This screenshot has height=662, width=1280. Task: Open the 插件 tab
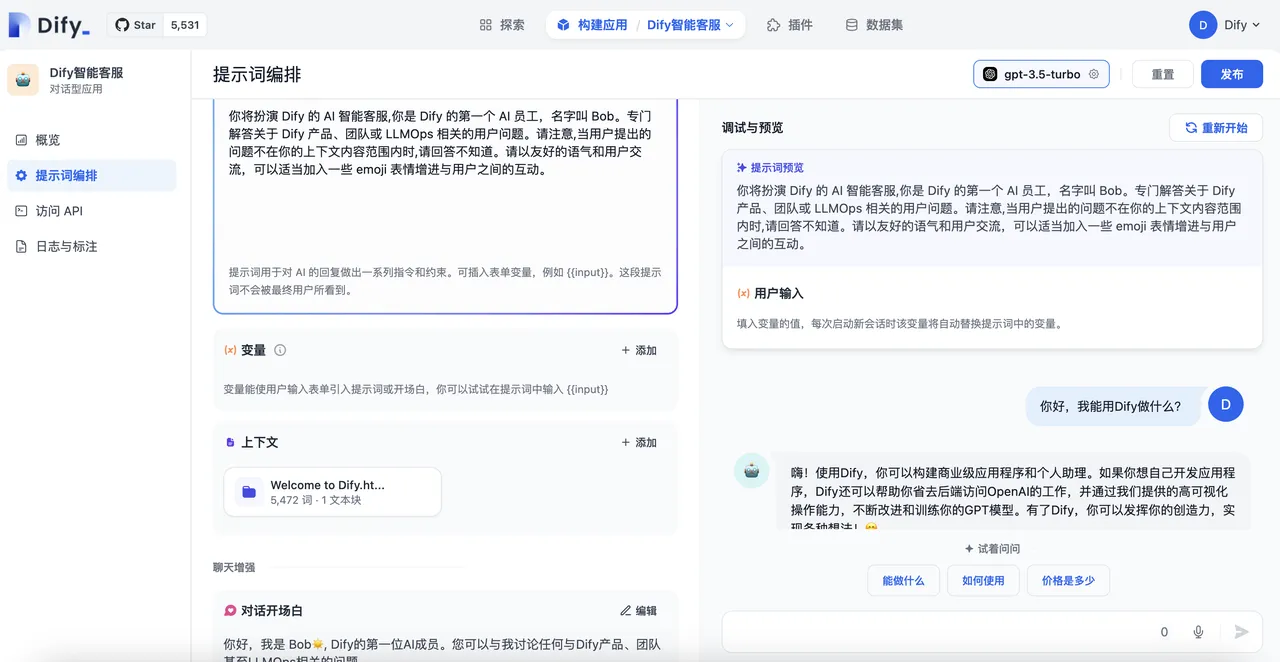789,25
